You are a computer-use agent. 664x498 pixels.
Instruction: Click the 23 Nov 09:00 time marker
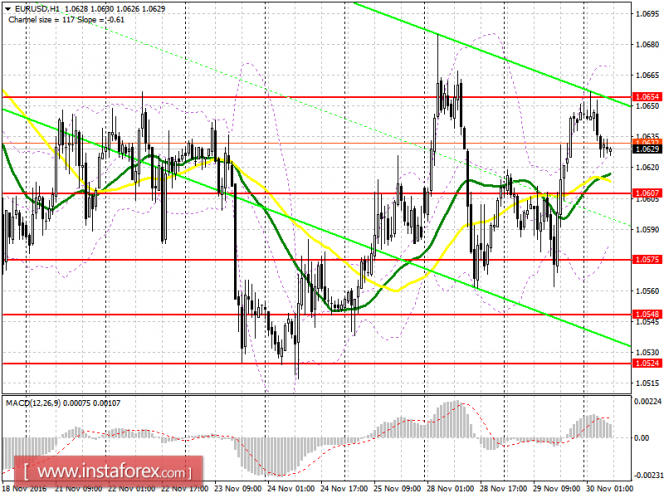(x=238, y=489)
